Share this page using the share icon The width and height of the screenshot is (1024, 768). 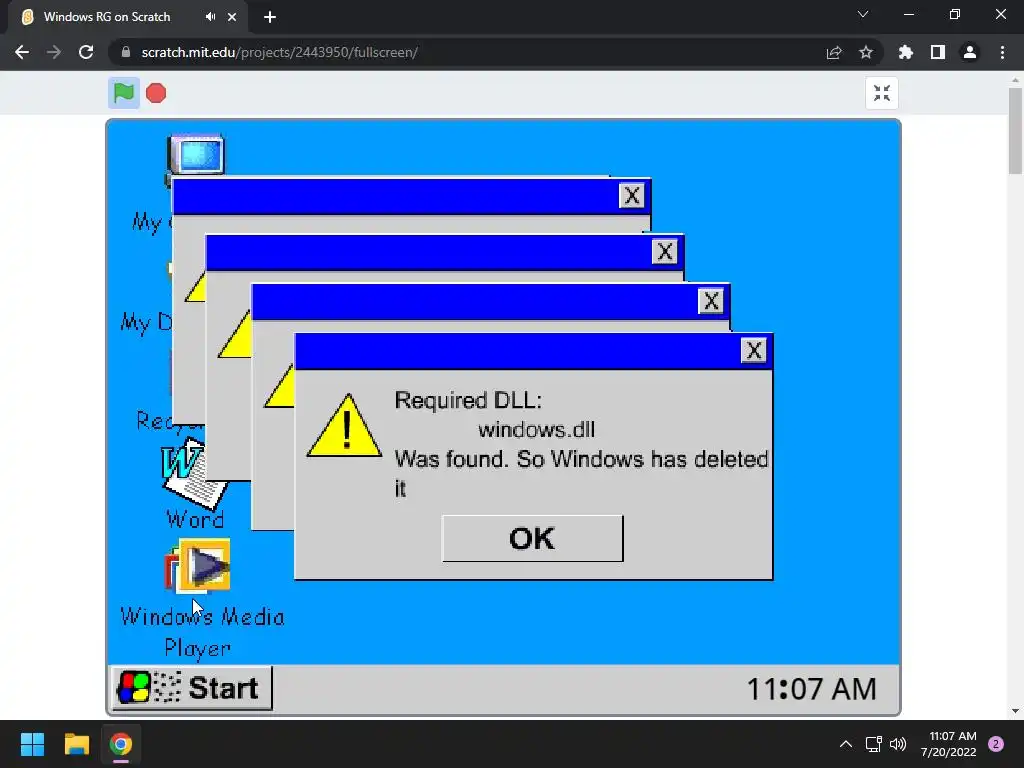point(834,52)
